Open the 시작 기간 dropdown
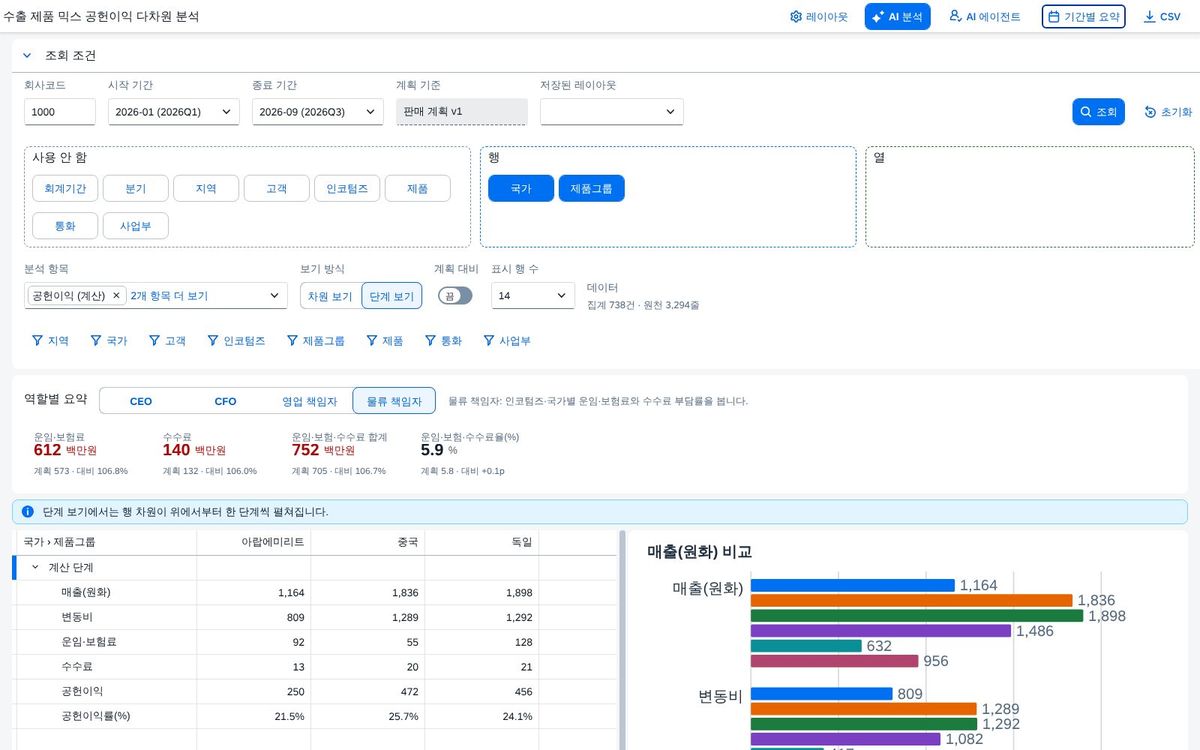 click(174, 112)
